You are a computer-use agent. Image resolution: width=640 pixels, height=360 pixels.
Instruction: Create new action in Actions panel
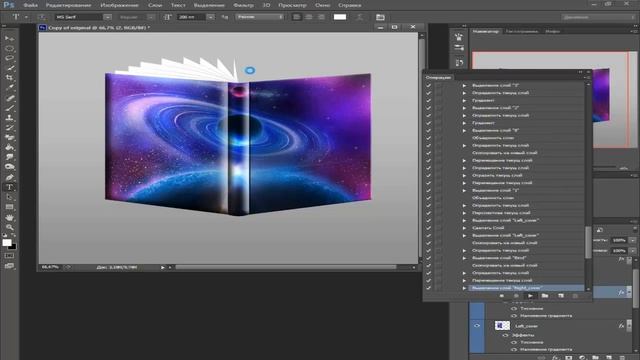[x=561, y=296]
